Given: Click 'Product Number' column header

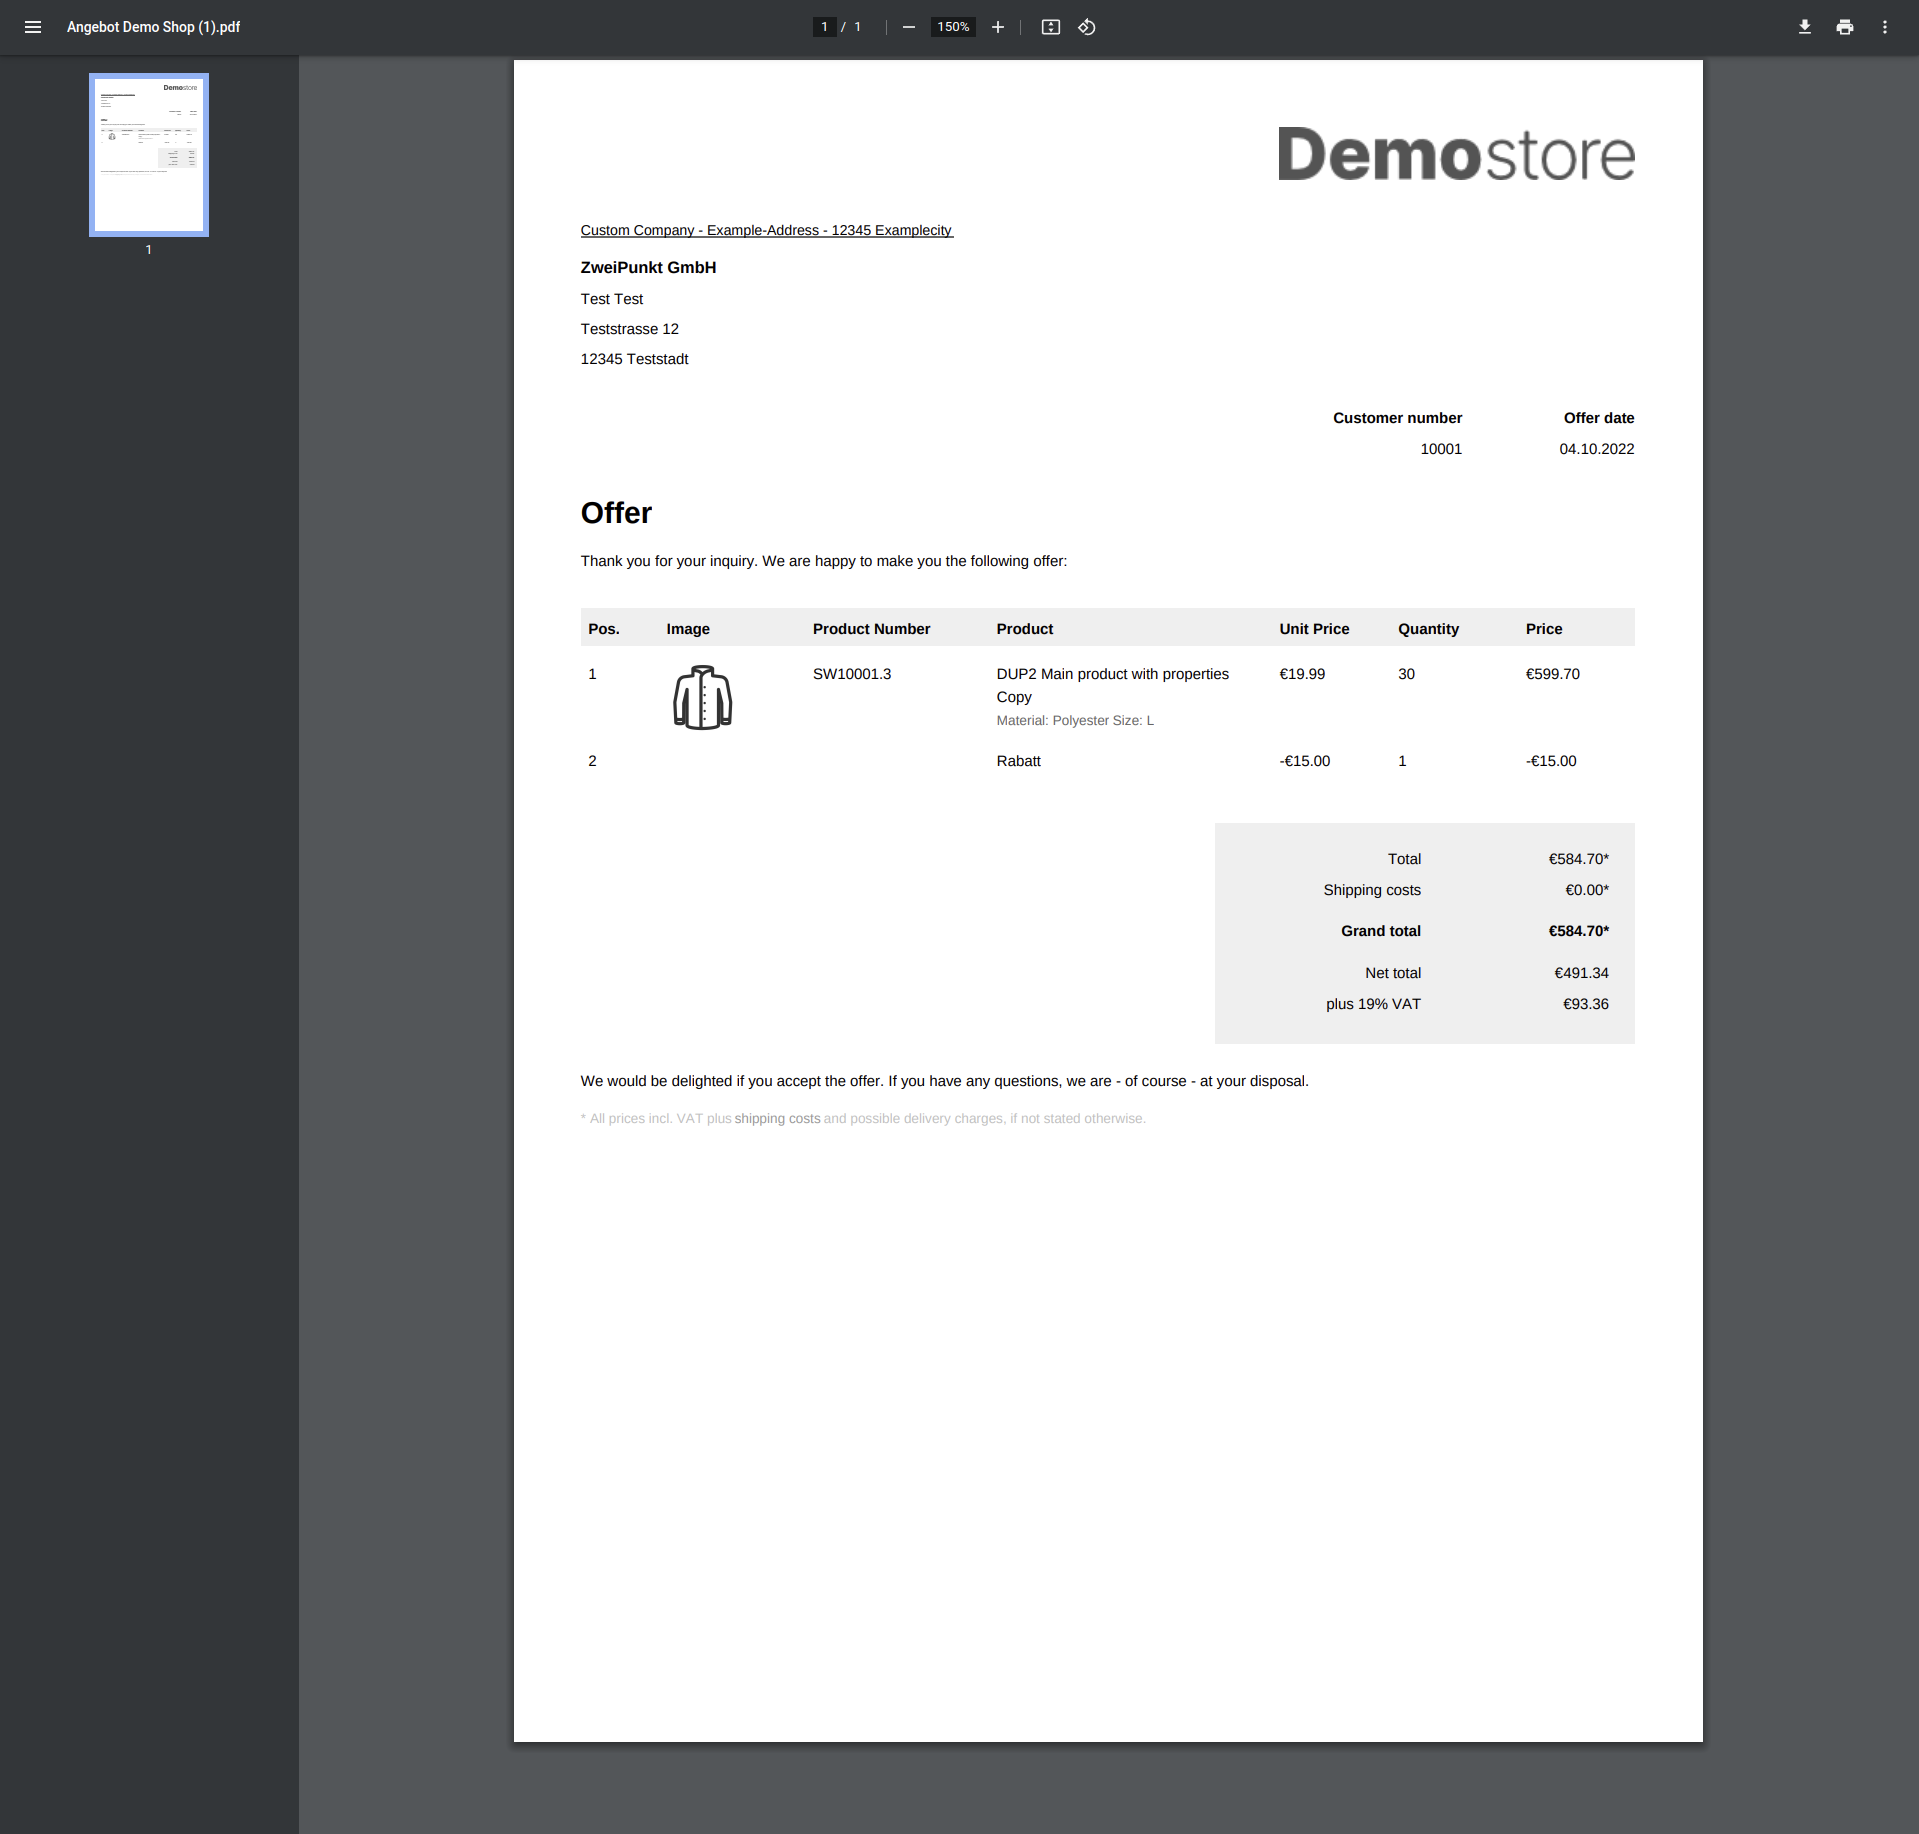Looking at the screenshot, I should click(x=871, y=629).
